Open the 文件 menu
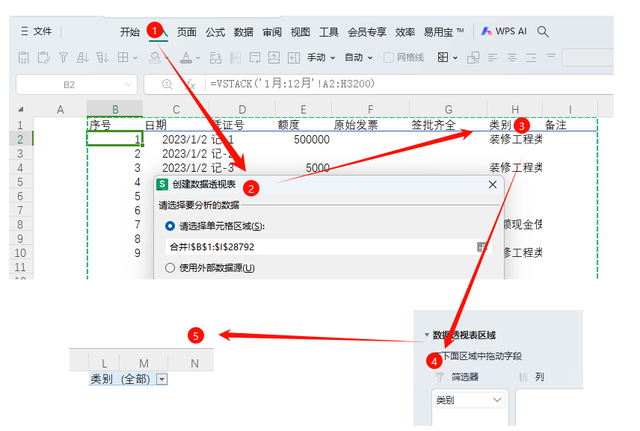This screenshot has width=640, height=431. coord(42,31)
